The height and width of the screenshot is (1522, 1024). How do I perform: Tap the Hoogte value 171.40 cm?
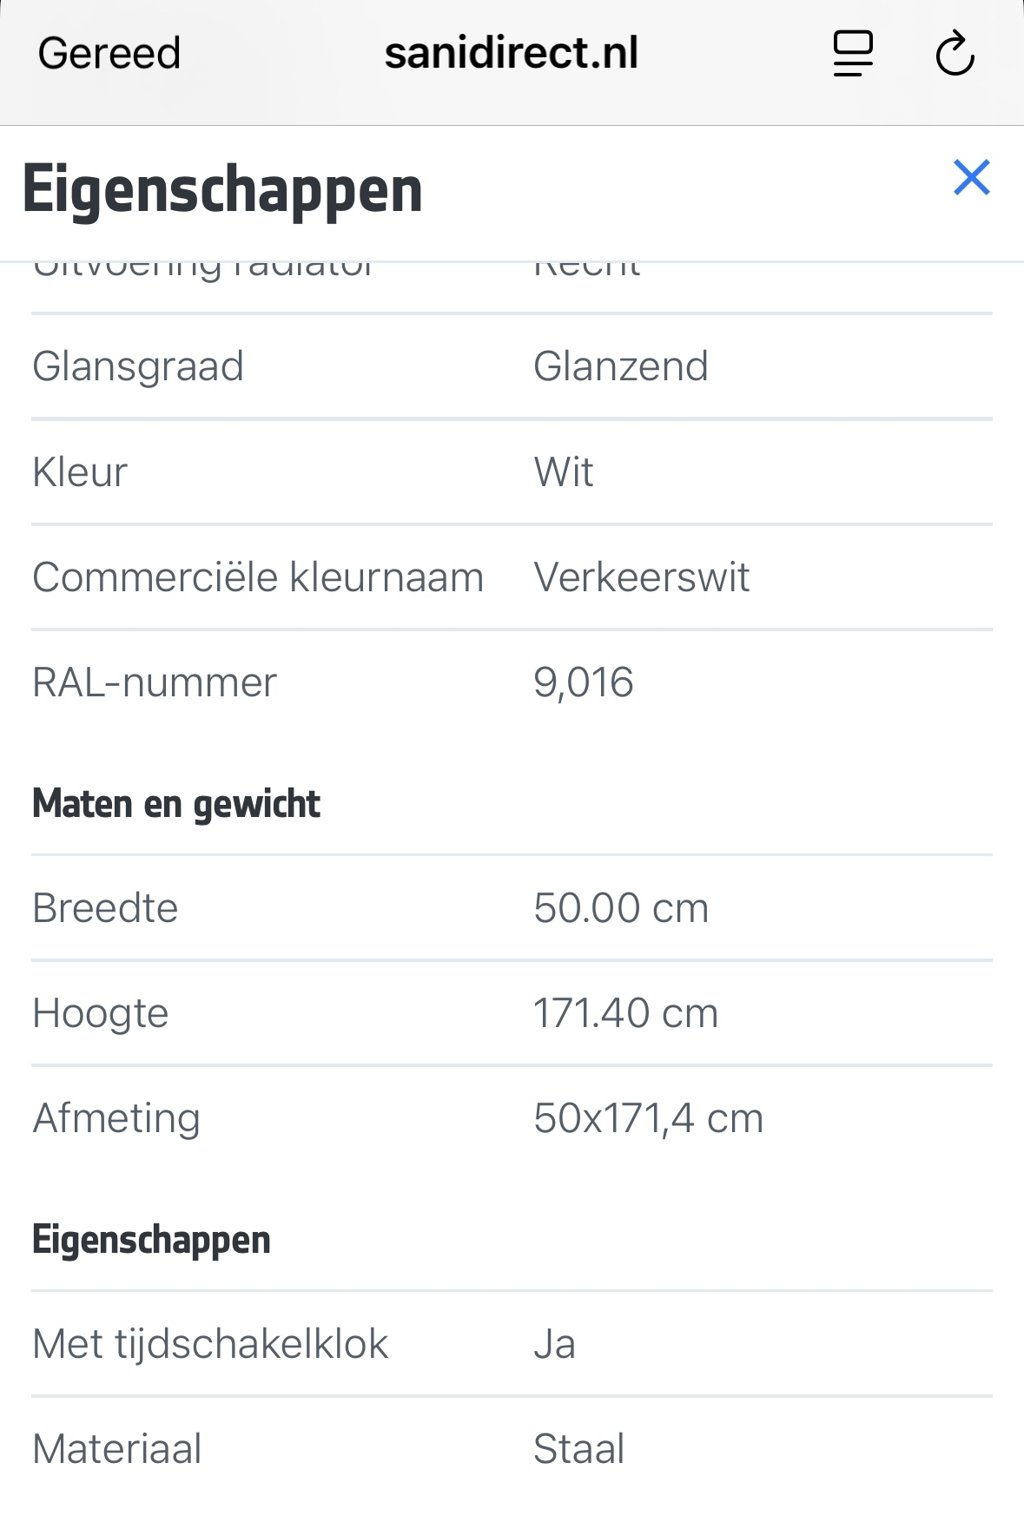click(x=625, y=1013)
